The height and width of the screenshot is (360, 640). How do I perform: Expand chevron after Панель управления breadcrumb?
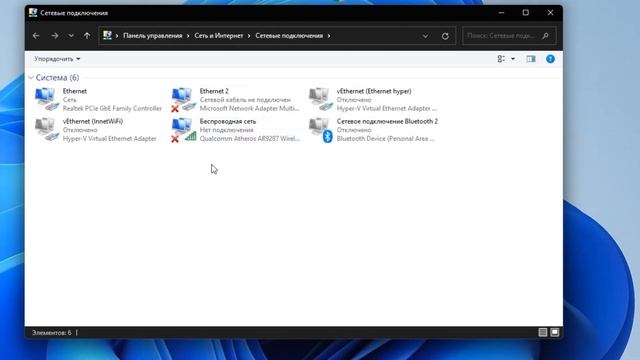point(188,36)
